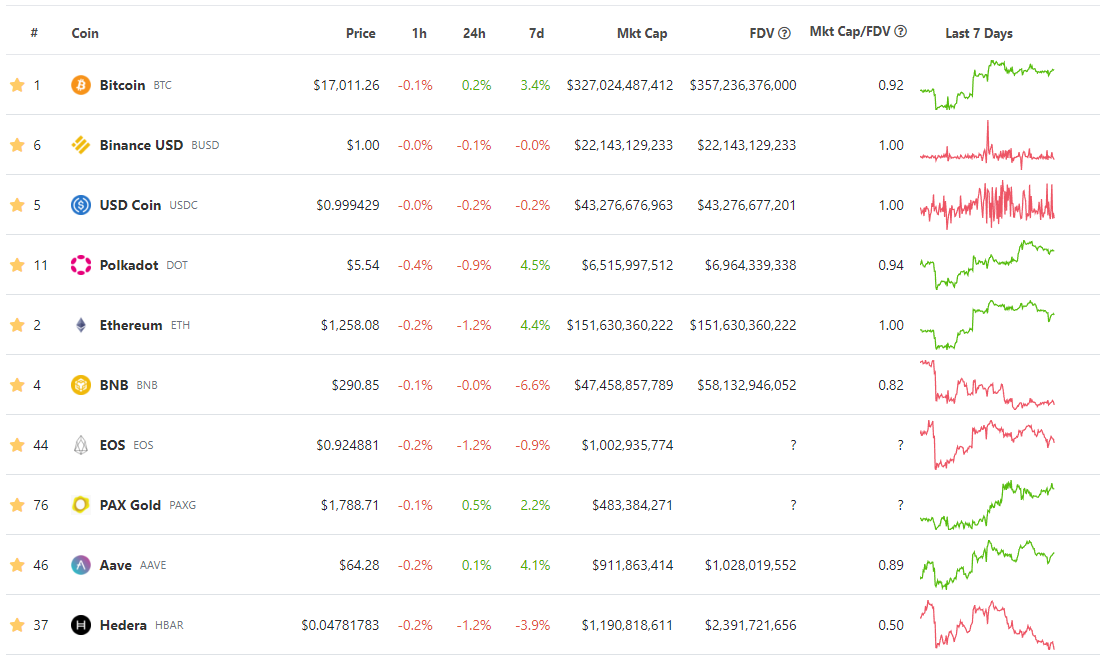Image resolution: width=1100 pixels, height=660 pixels.
Task: Open Aave's 7-day sparkline chart
Action: tap(987, 565)
